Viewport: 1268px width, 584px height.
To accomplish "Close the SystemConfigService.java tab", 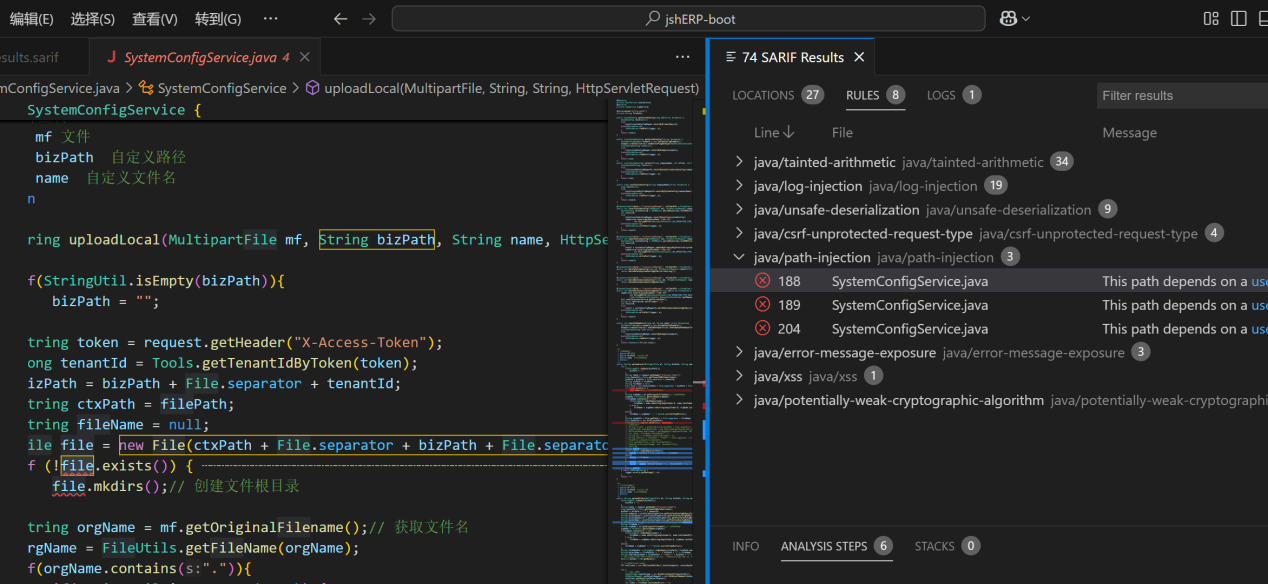I will tap(305, 58).
